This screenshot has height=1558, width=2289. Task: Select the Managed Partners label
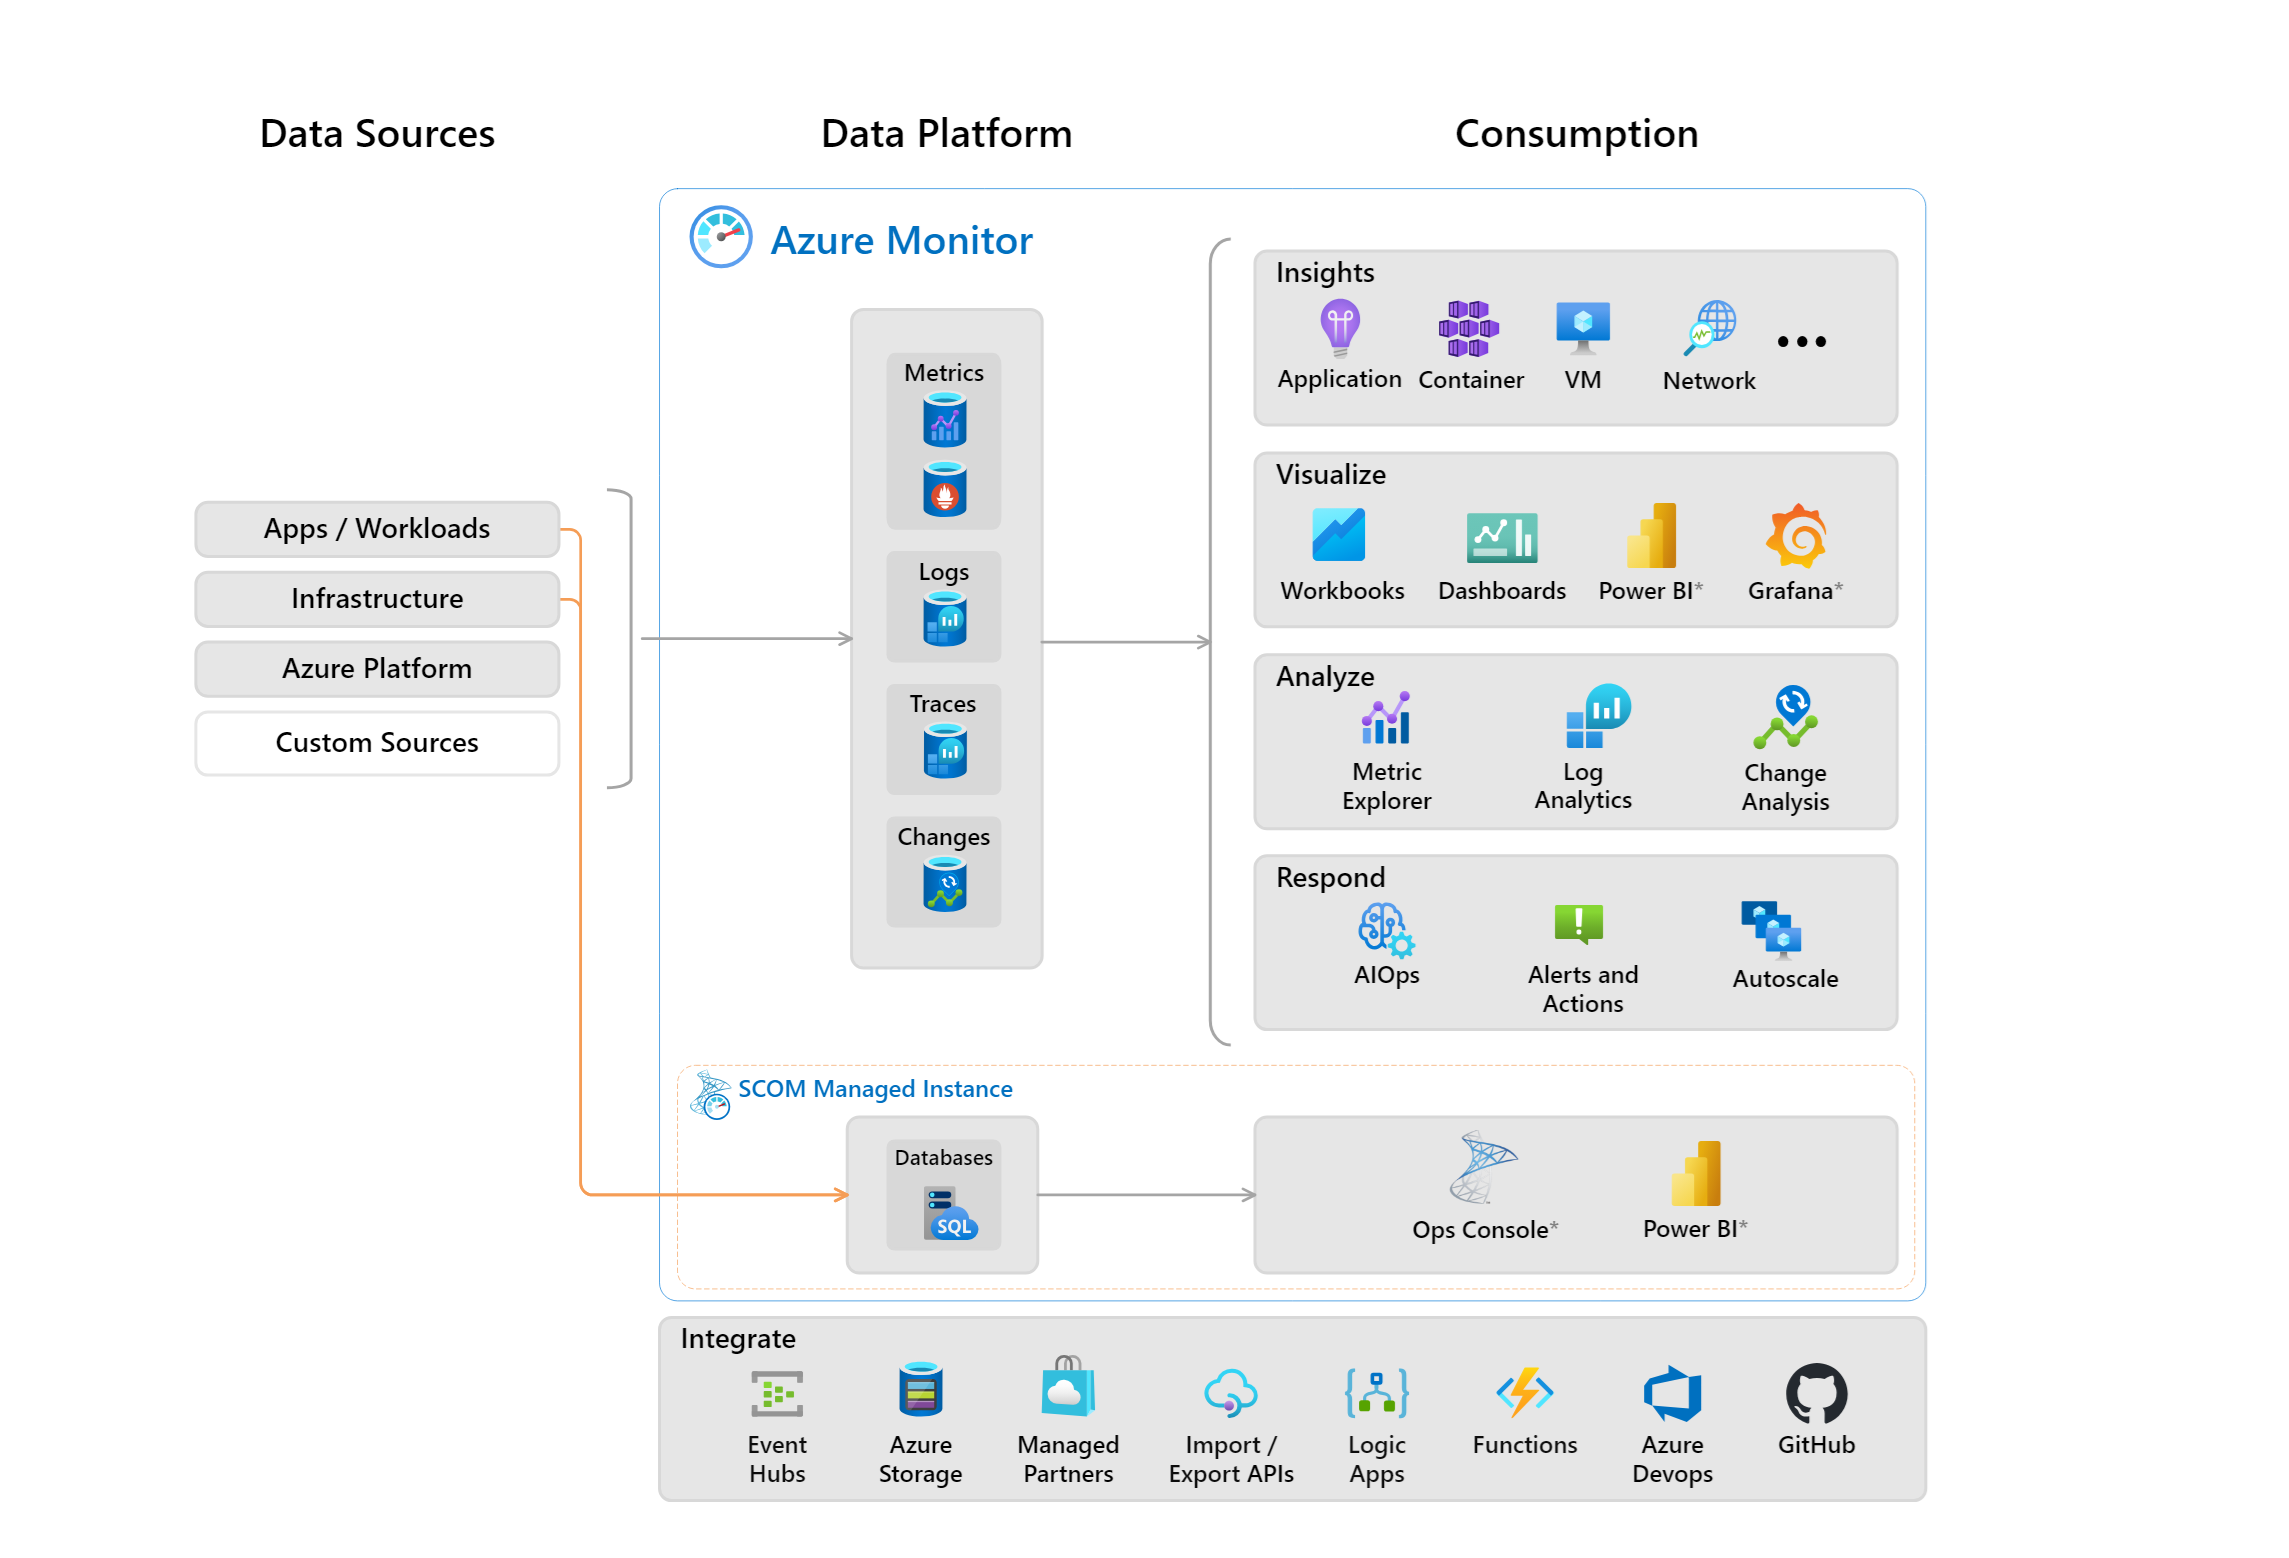pyautogui.click(x=1068, y=1460)
